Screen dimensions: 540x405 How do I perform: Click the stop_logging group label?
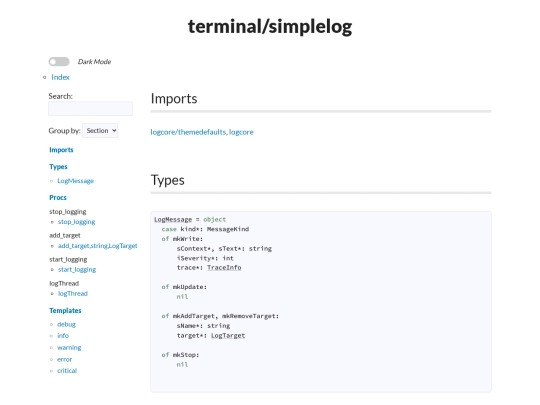coord(68,211)
